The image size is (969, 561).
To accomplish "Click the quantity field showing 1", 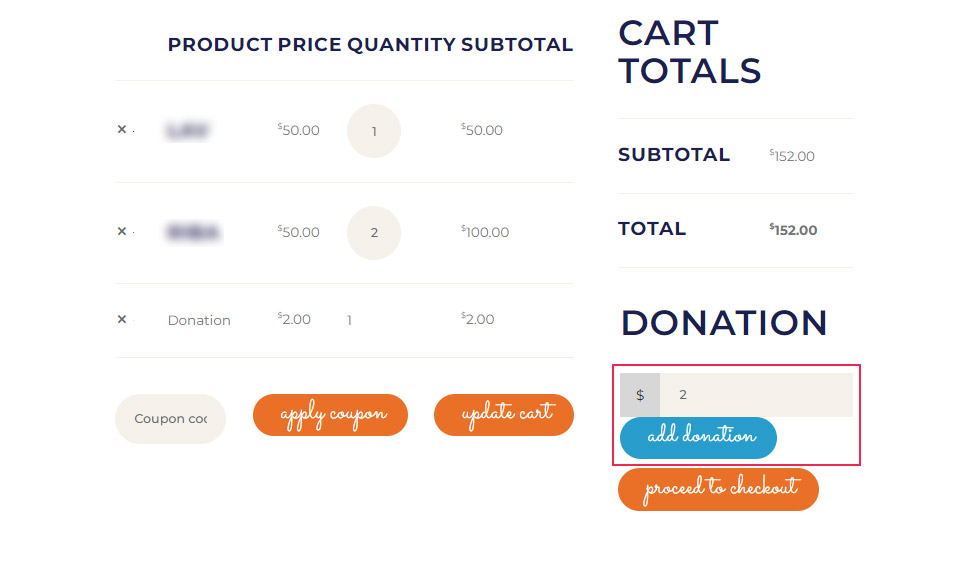I will point(374,131).
